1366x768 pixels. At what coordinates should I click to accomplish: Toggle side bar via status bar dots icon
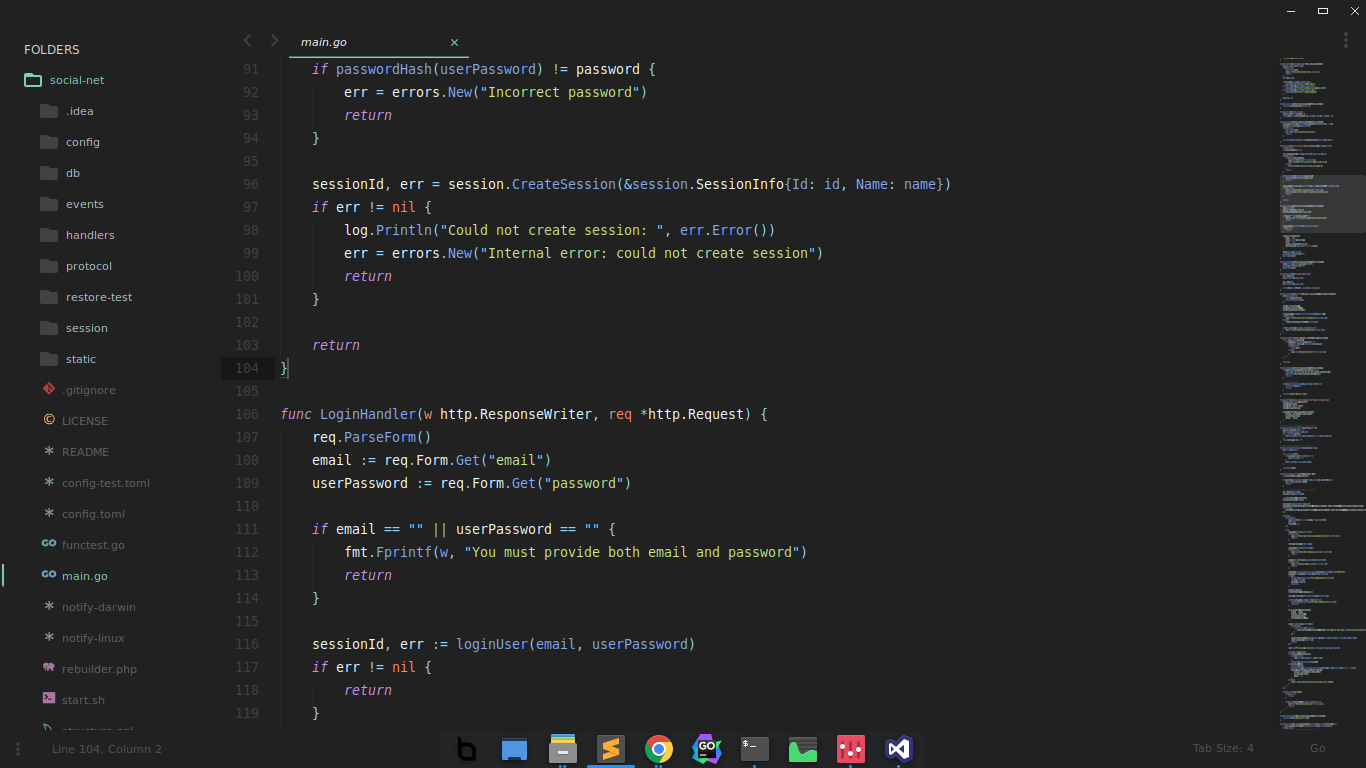click(17, 749)
